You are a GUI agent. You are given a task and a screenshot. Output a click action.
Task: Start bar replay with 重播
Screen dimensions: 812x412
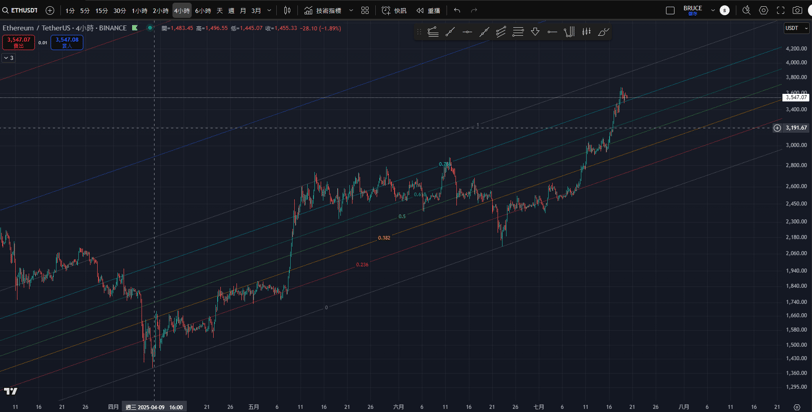point(428,10)
